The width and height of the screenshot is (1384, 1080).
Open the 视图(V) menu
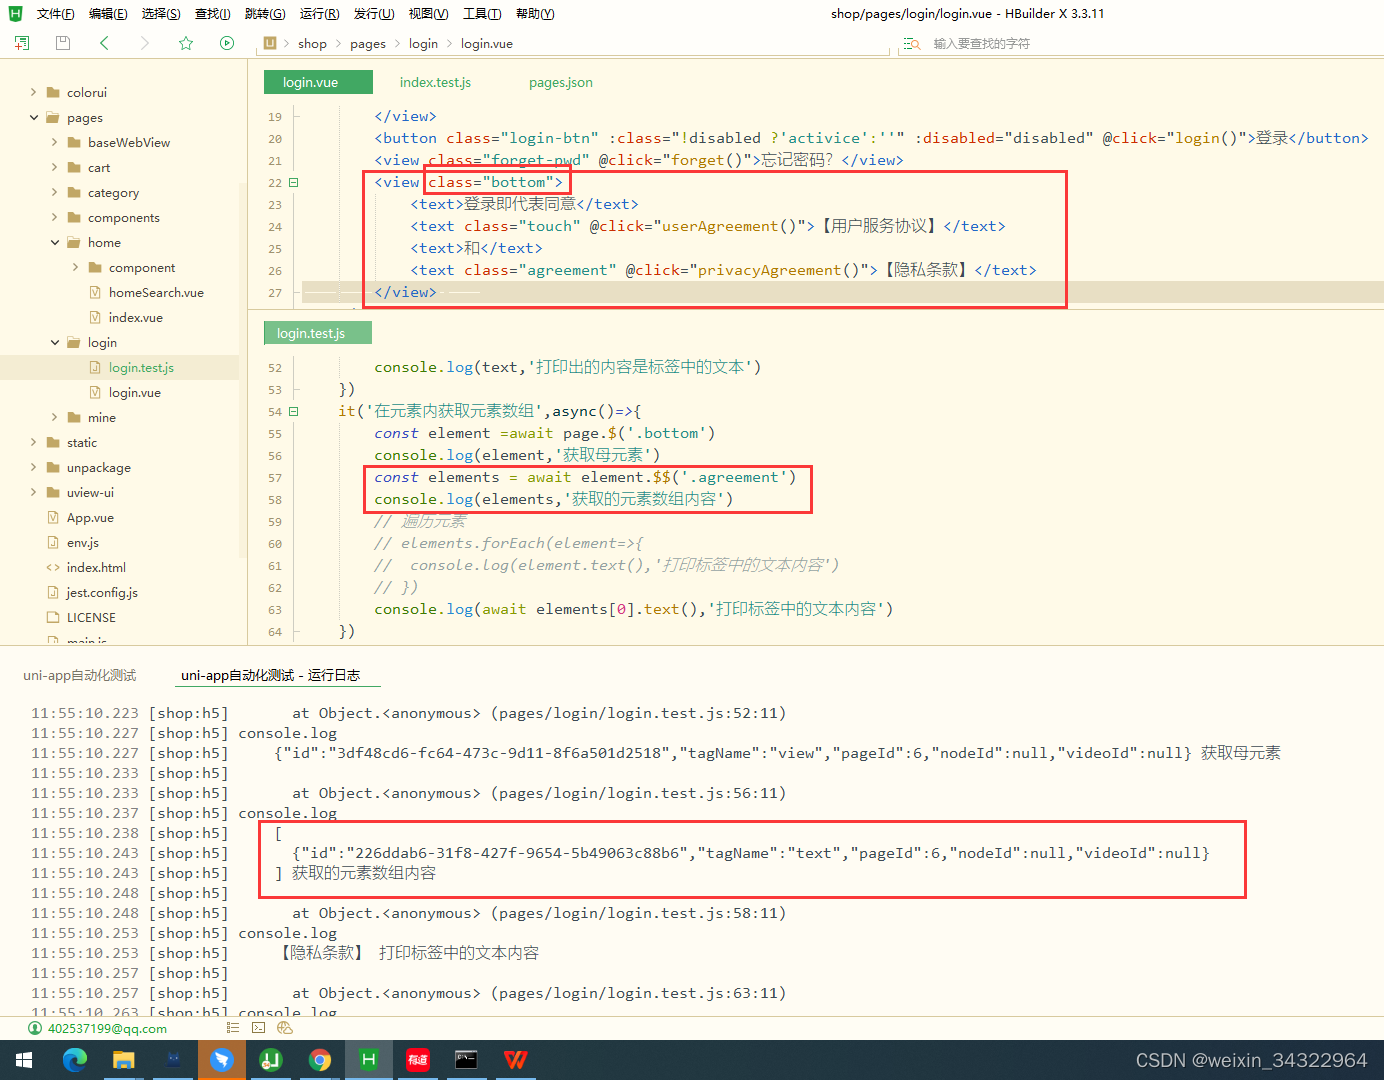point(428,14)
